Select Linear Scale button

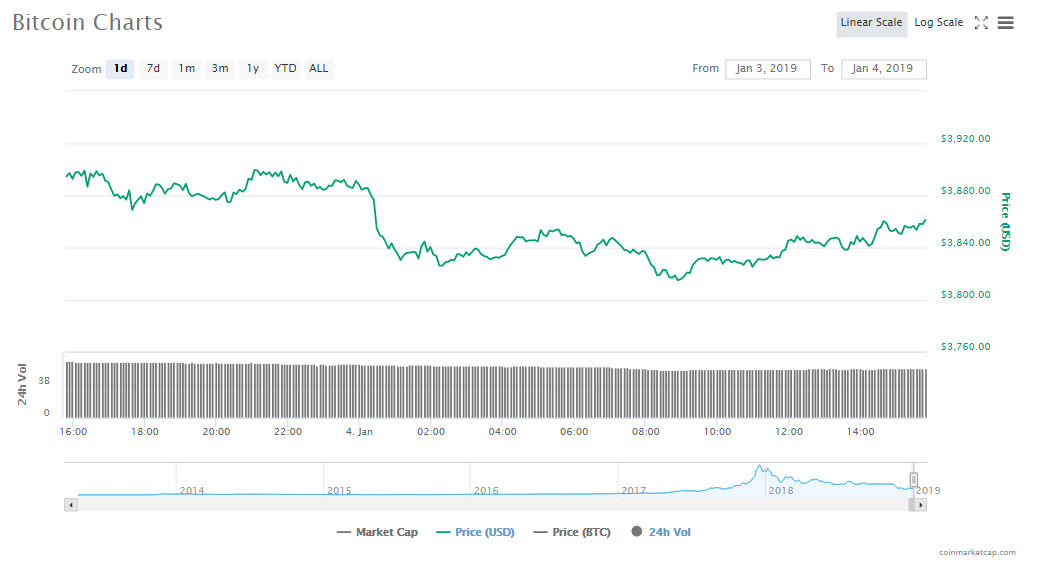pos(871,23)
